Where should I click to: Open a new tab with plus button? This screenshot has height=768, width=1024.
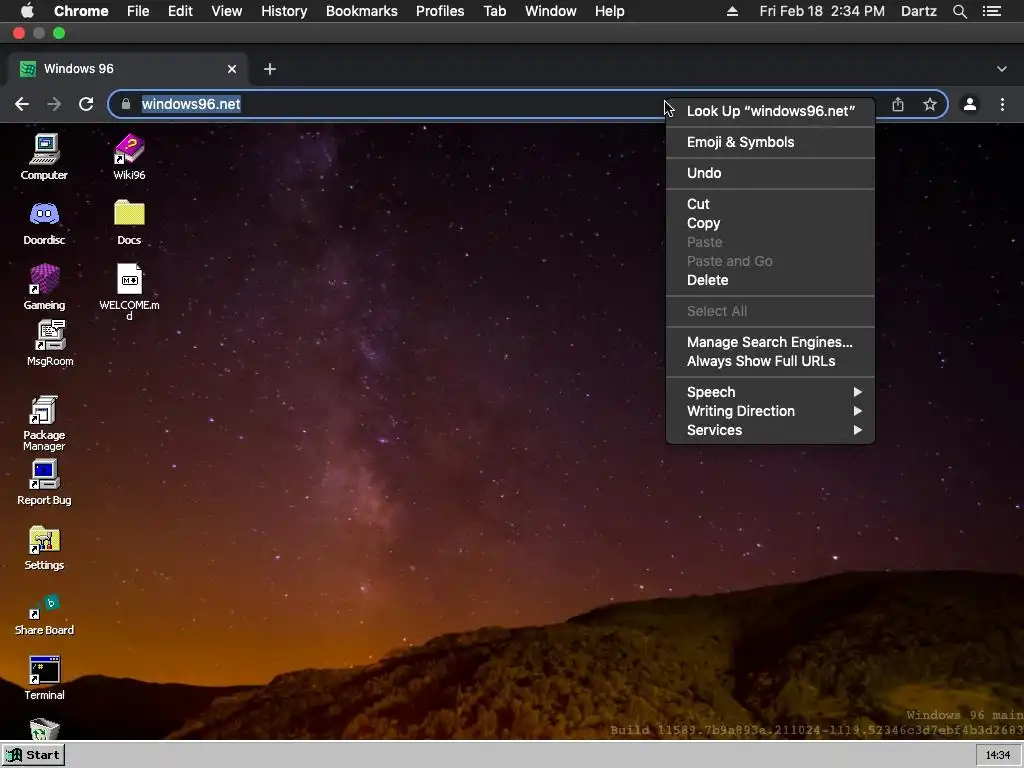click(x=270, y=69)
